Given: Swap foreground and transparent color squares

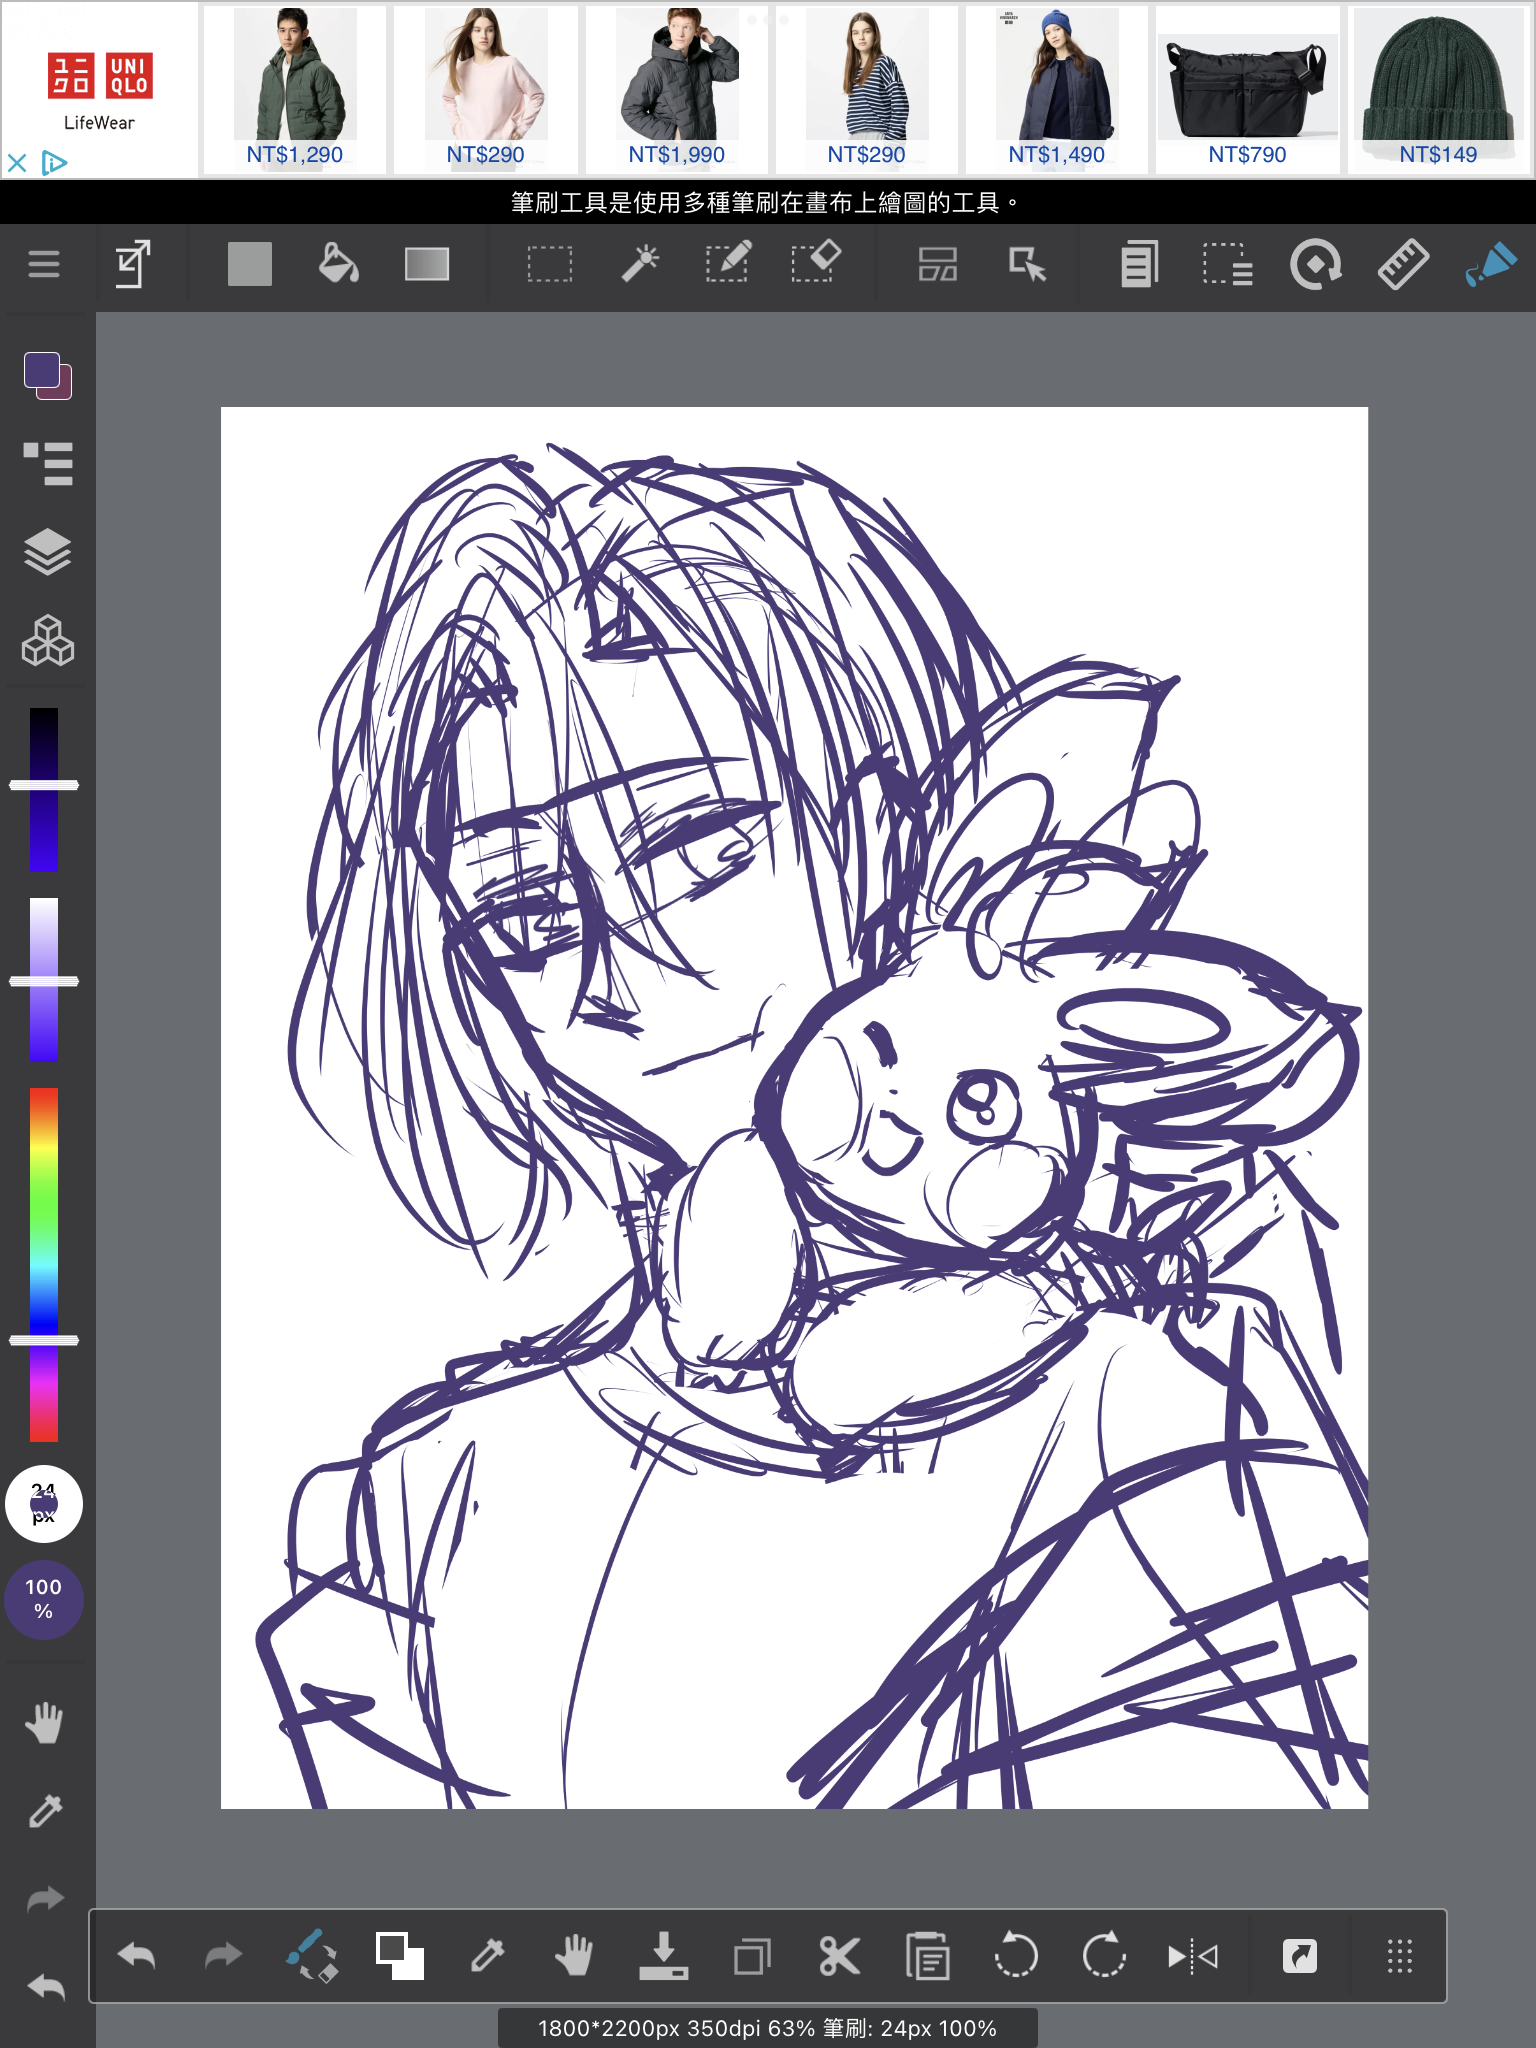Looking at the screenshot, I should point(399,1956).
